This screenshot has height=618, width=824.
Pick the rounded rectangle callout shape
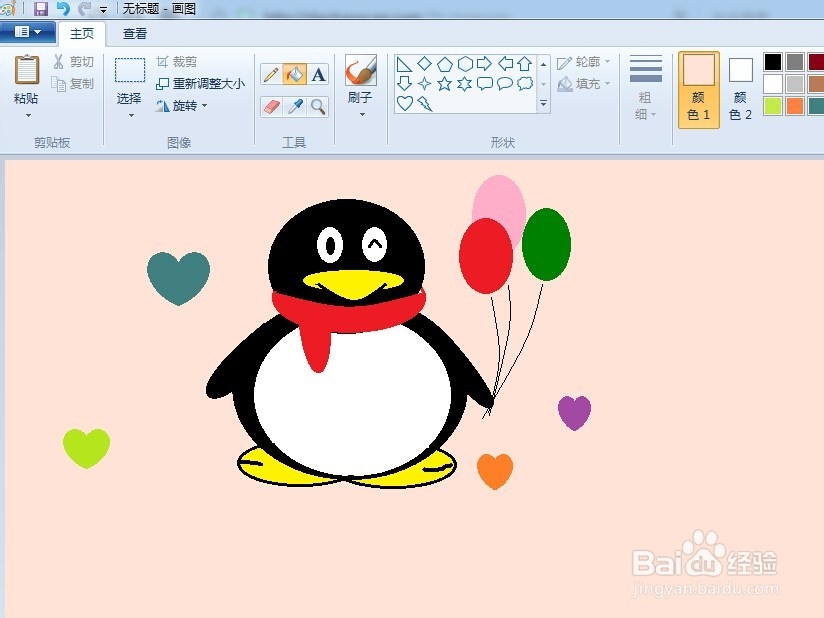click(485, 84)
